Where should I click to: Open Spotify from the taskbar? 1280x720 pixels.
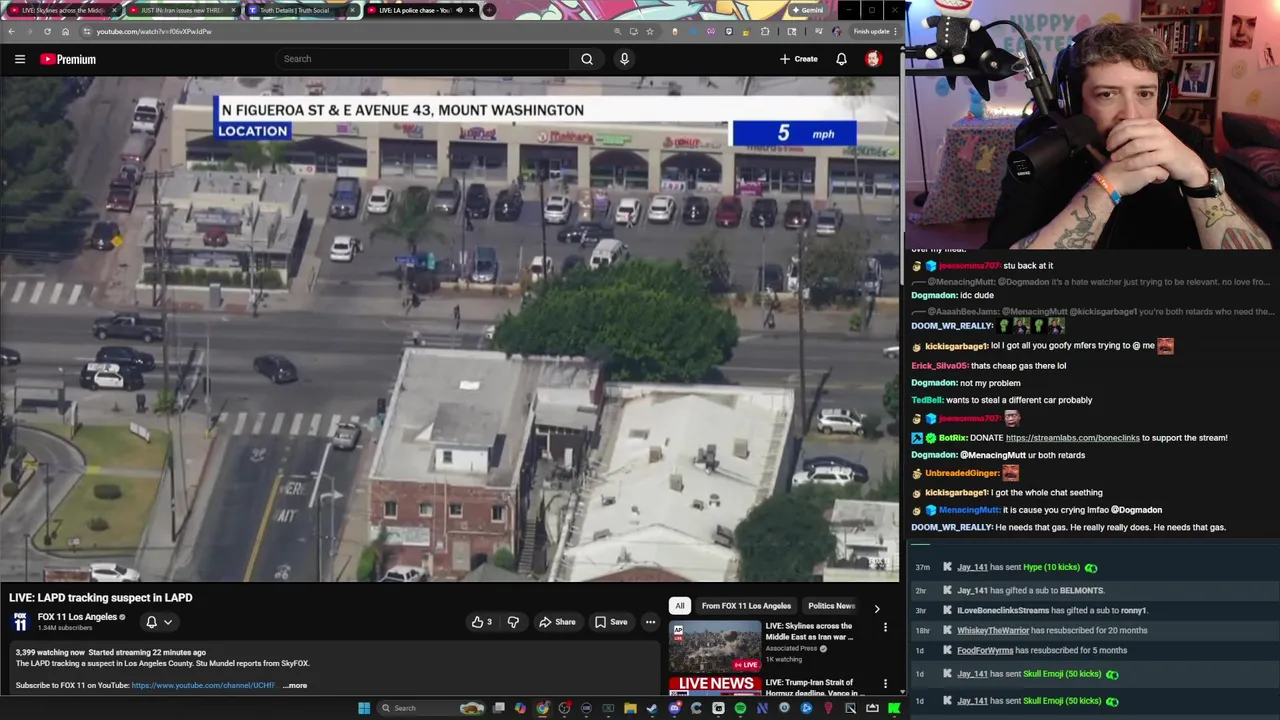point(740,708)
